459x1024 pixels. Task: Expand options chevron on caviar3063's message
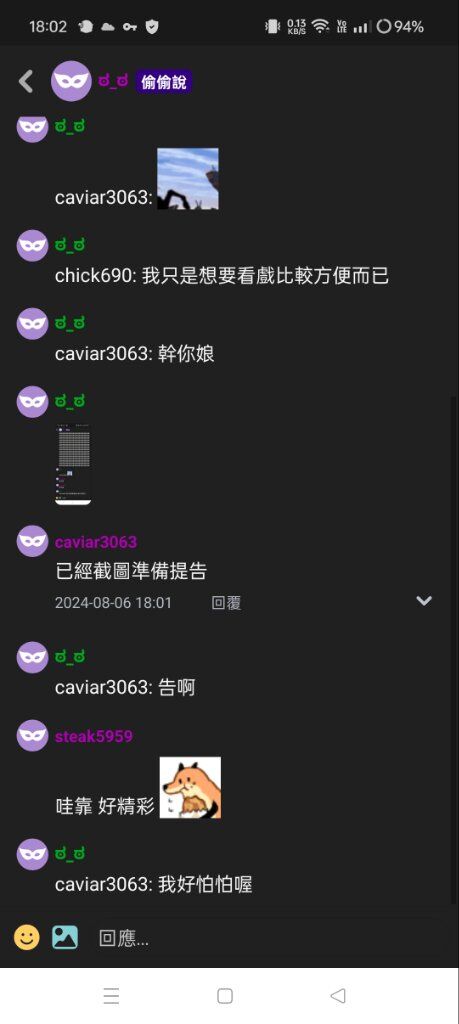(424, 600)
